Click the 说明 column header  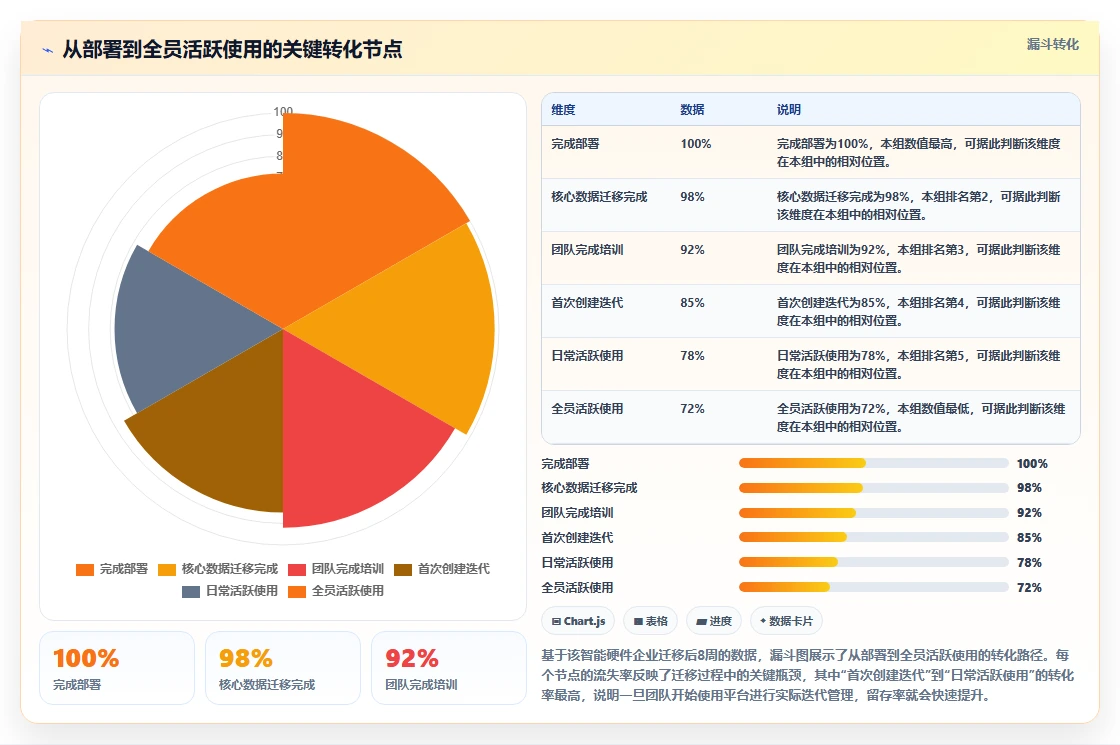(789, 109)
